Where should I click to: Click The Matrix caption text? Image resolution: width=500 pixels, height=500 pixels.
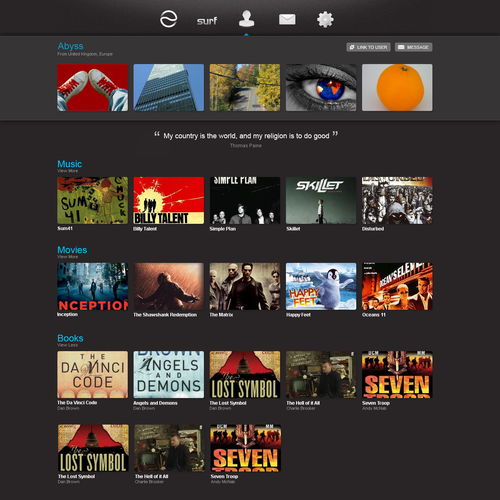(x=221, y=315)
